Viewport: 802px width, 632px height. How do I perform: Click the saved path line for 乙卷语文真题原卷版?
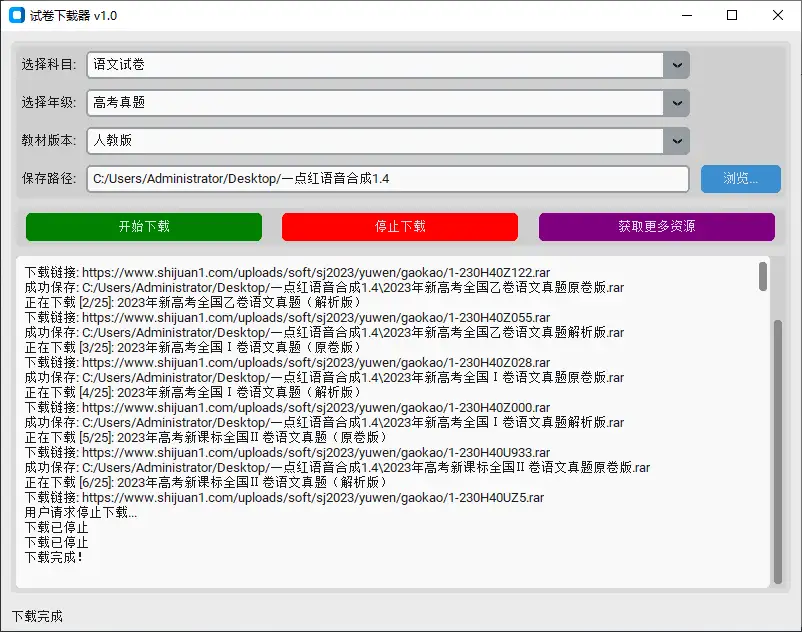[x=320, y=286]
